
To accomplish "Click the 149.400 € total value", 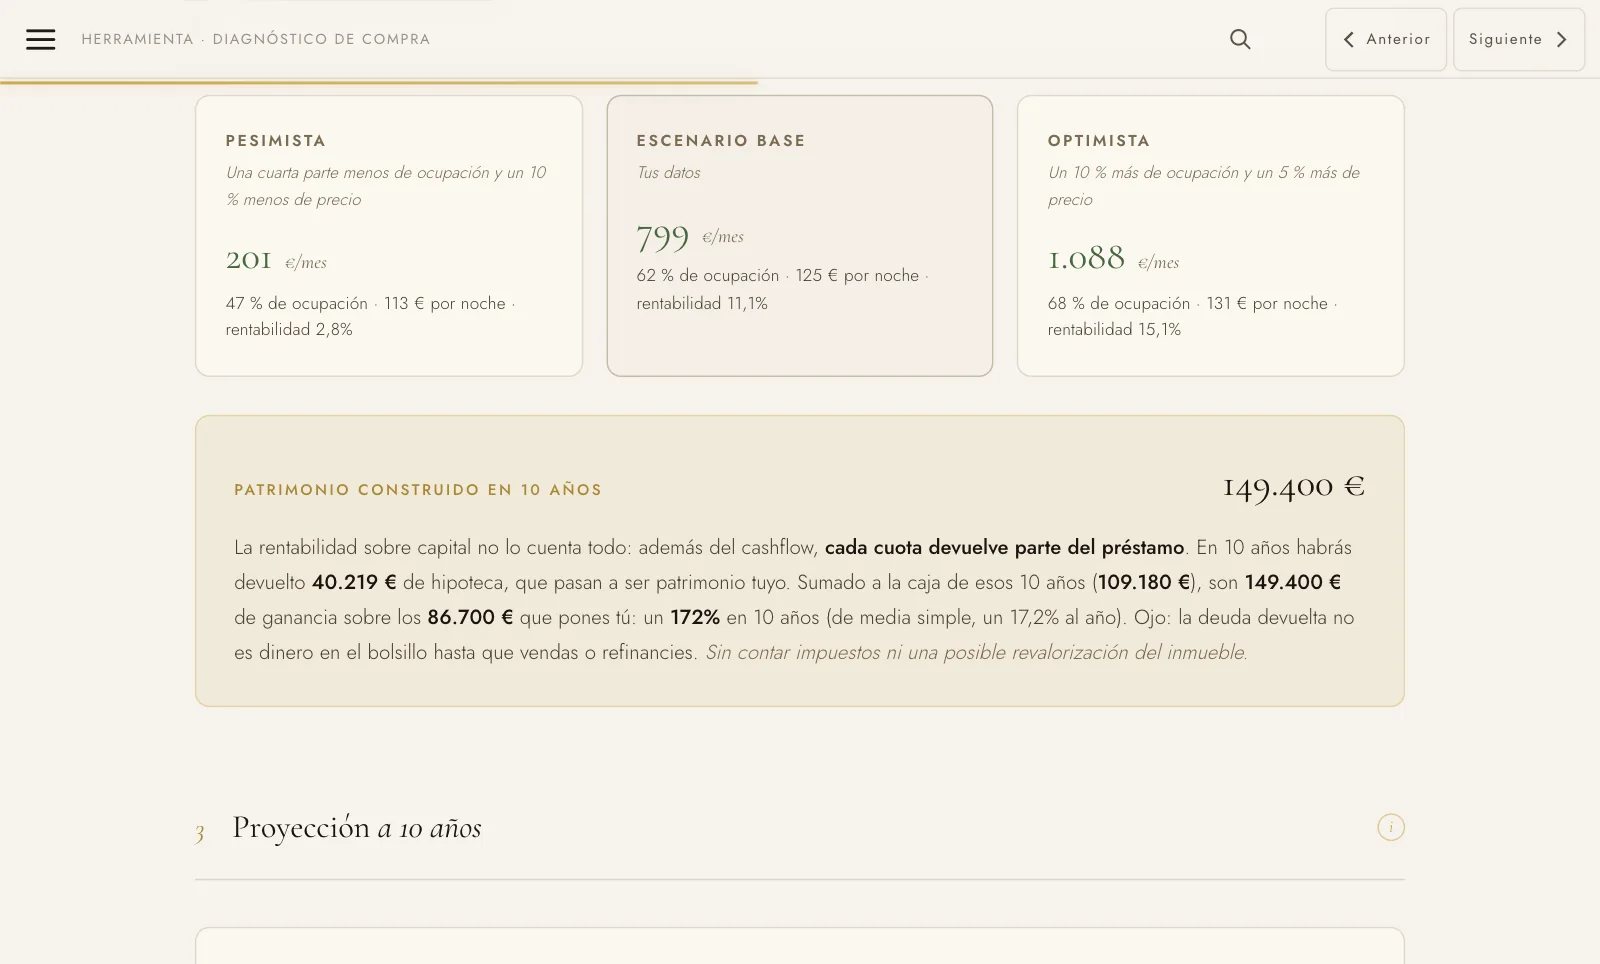I will (1294, 487).
